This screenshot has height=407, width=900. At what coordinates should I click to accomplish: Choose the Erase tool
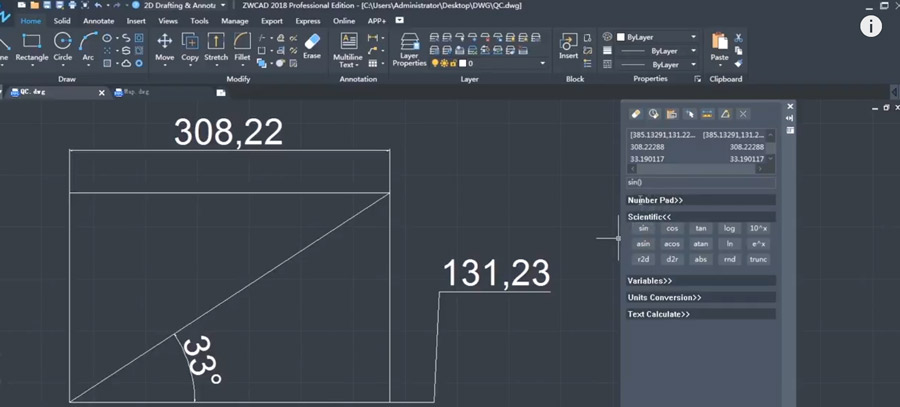tap(312, 45)
